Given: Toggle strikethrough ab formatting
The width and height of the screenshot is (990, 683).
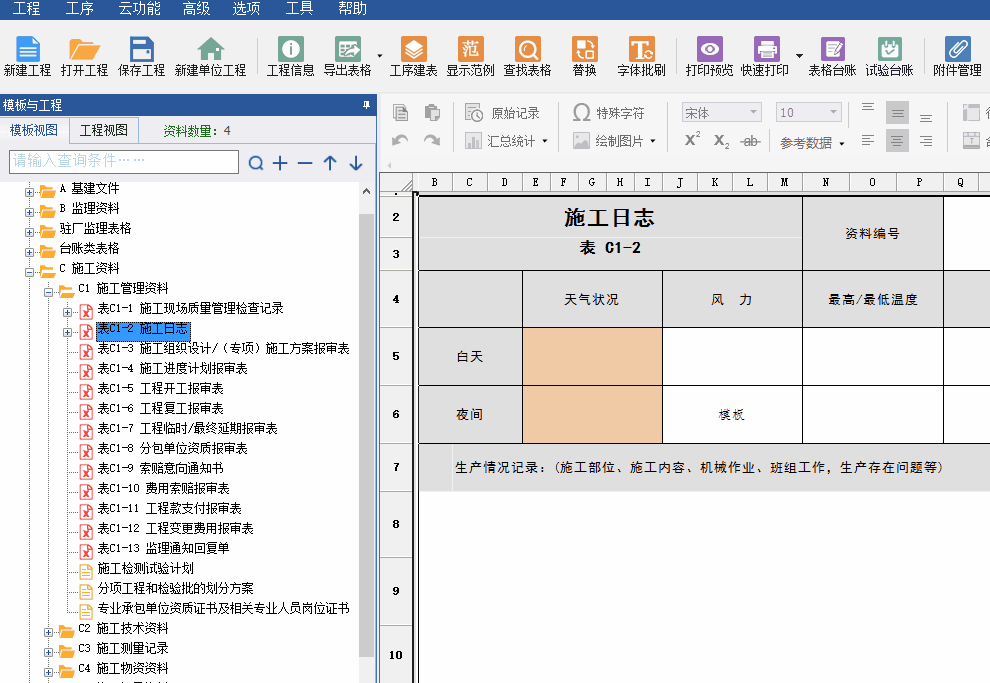Looking at the screenshot, I should click(750, 141).
